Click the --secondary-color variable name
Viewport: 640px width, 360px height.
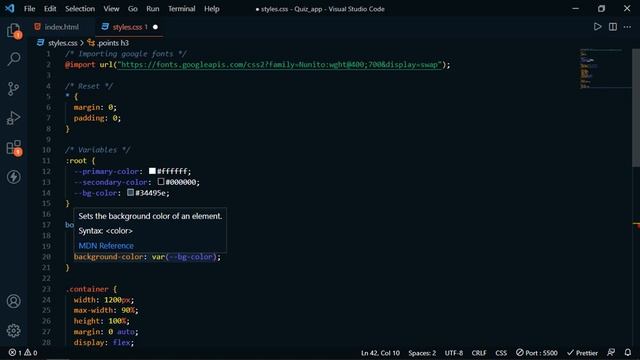pos(111,182)
